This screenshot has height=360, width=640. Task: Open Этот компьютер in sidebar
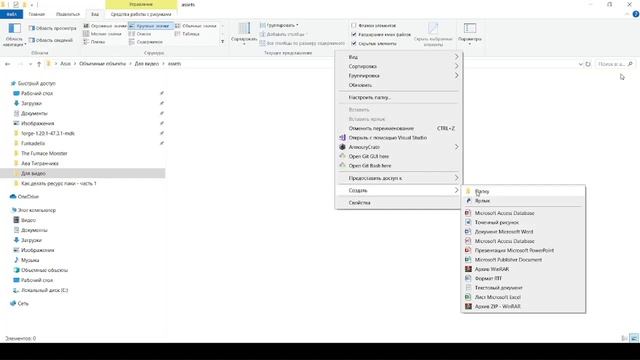tap(36, 210)
